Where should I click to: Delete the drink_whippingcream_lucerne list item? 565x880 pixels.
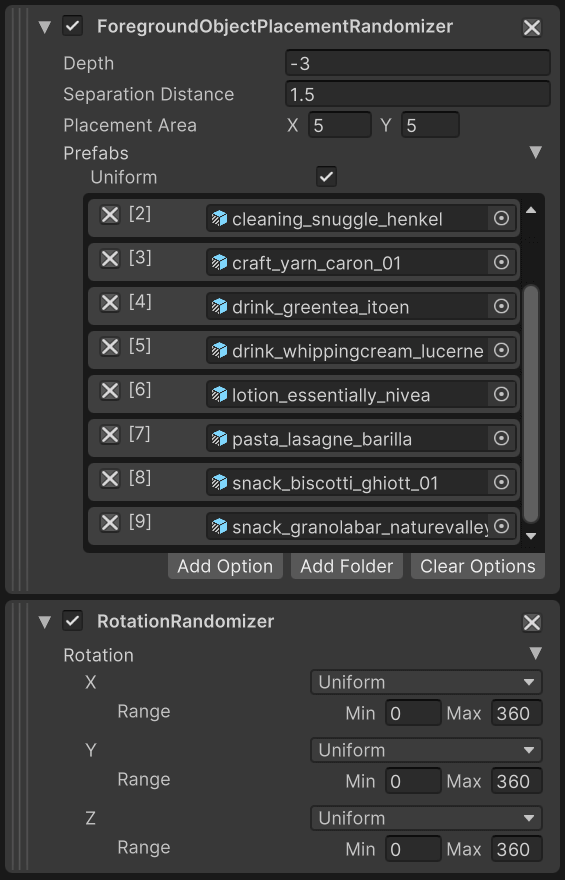tap(109, 346)
